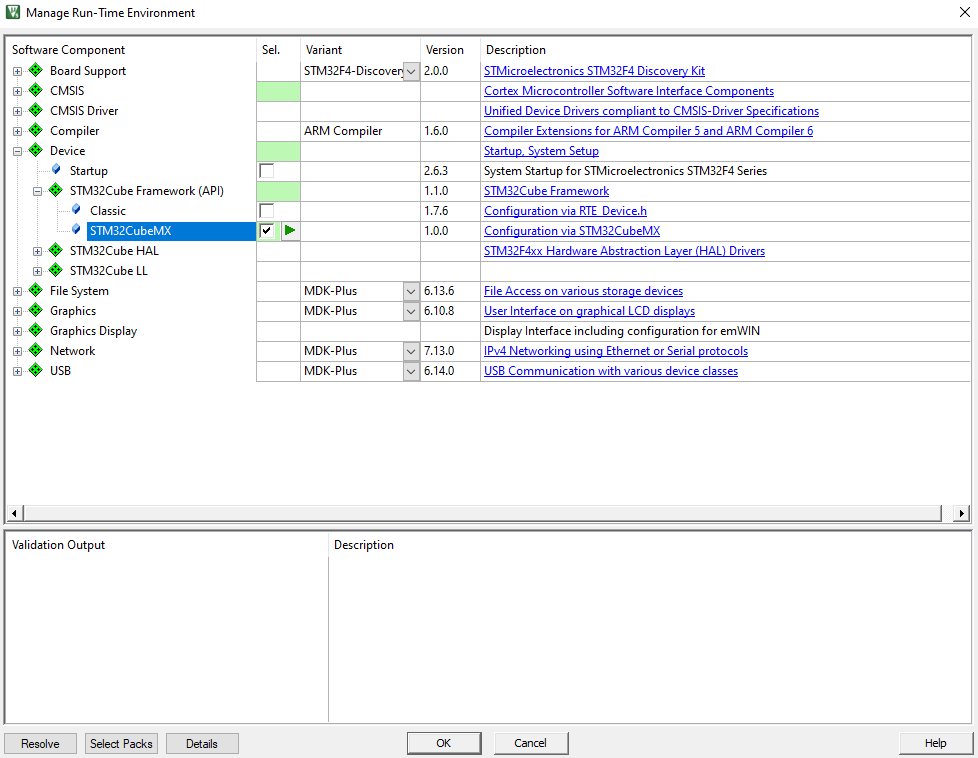Launch STM32CubeMX with green play button
The width and height of the screenshot is (978, 758).
(290, 230)
